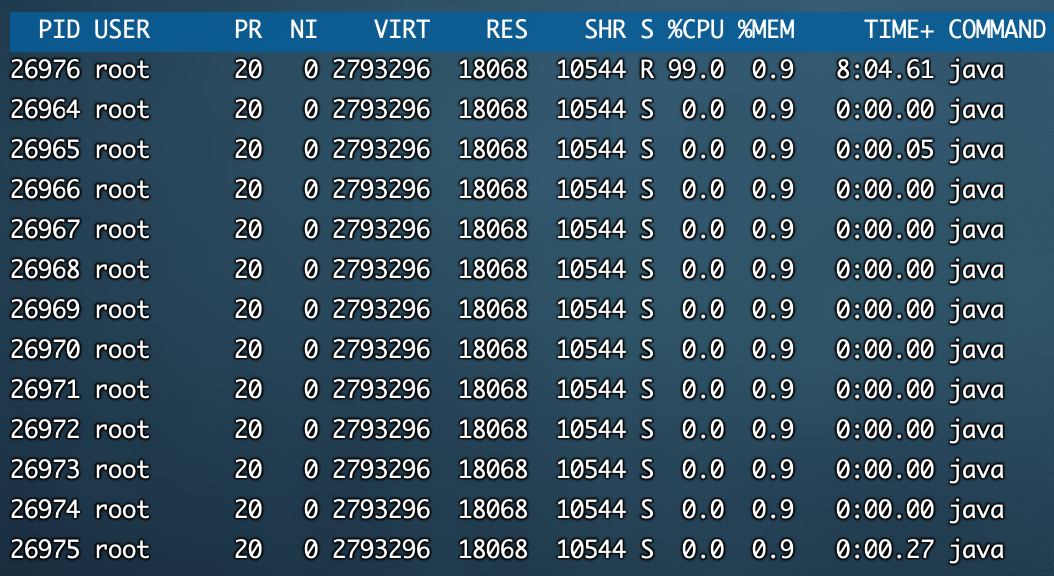
Task: Click the PID column header
Action: point(60,30)
